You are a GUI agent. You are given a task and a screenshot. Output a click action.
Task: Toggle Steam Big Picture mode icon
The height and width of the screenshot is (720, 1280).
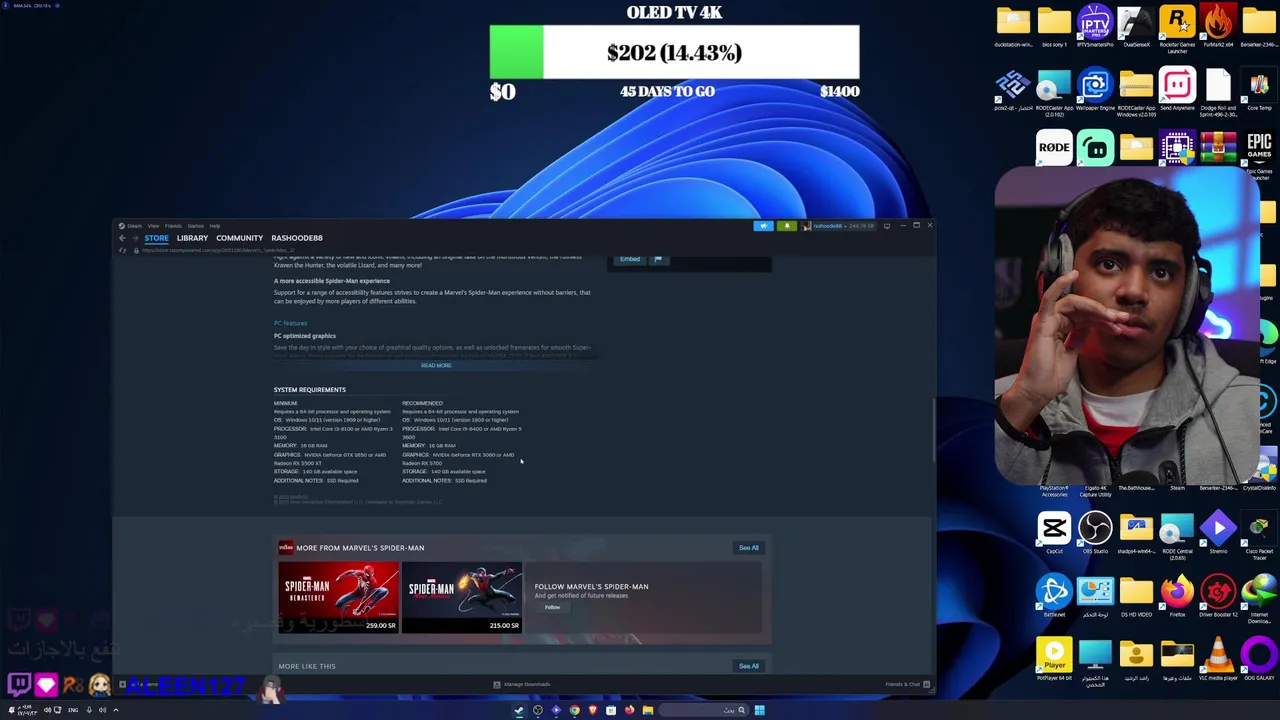coord(886,226)
